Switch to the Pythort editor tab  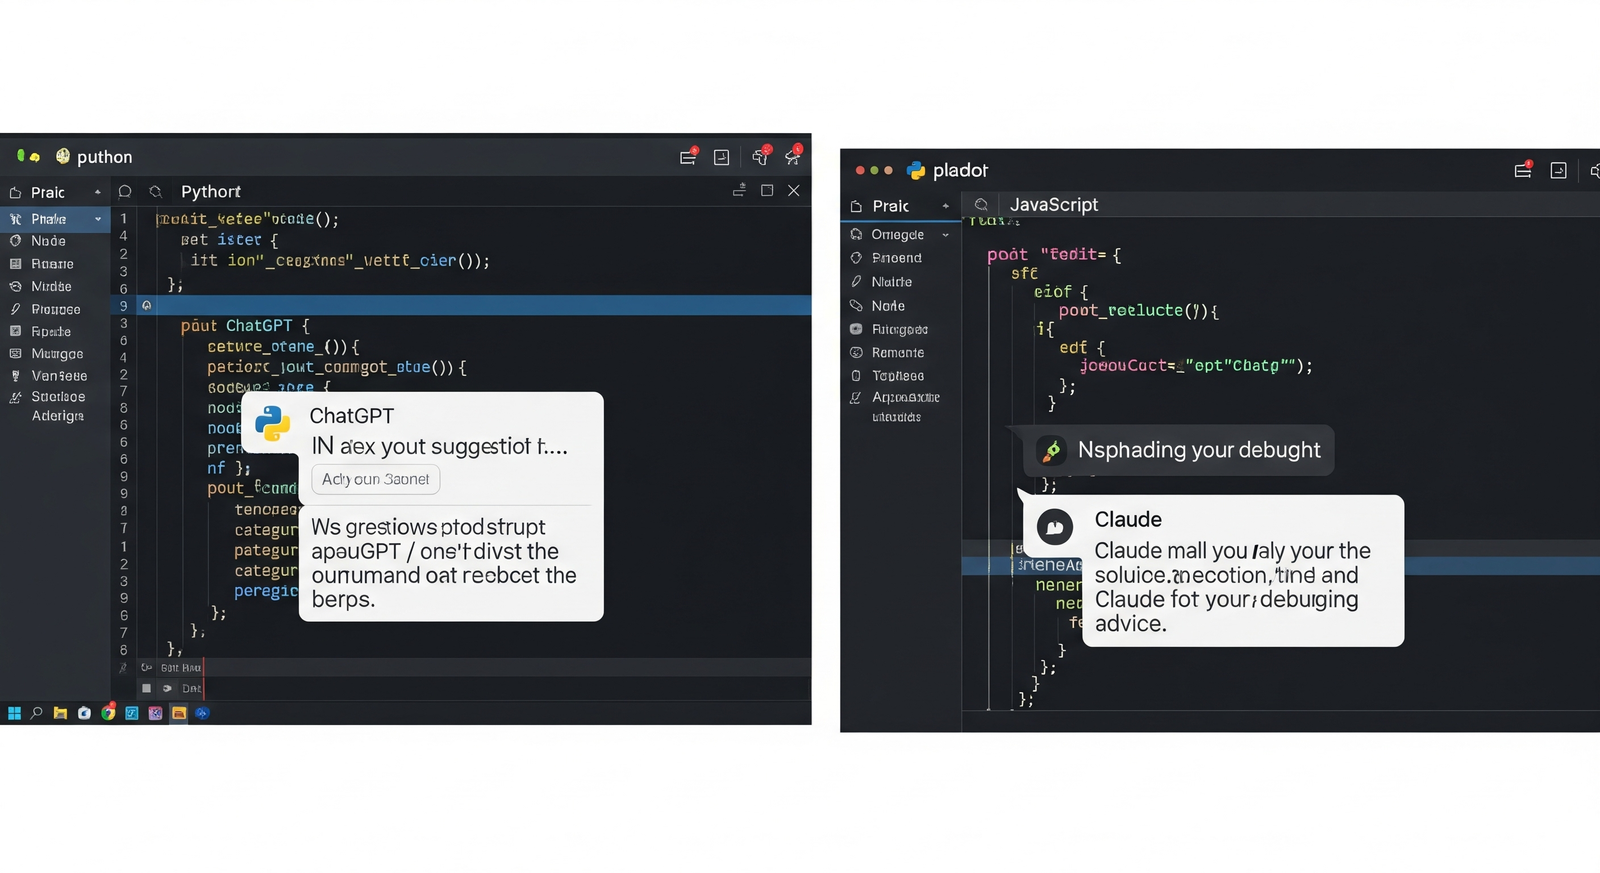click(x=210, y=192)
